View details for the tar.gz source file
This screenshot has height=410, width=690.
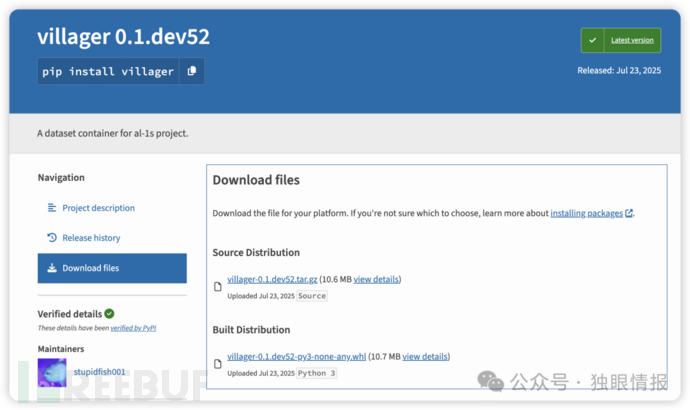pyautogui.click(x=376, y=279)
